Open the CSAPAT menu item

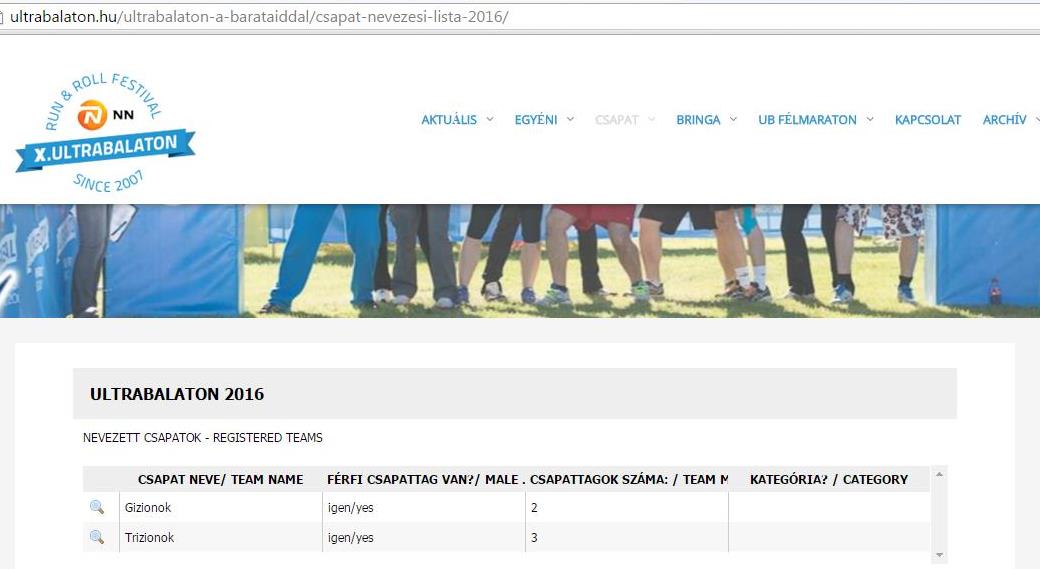click(616, 119)
